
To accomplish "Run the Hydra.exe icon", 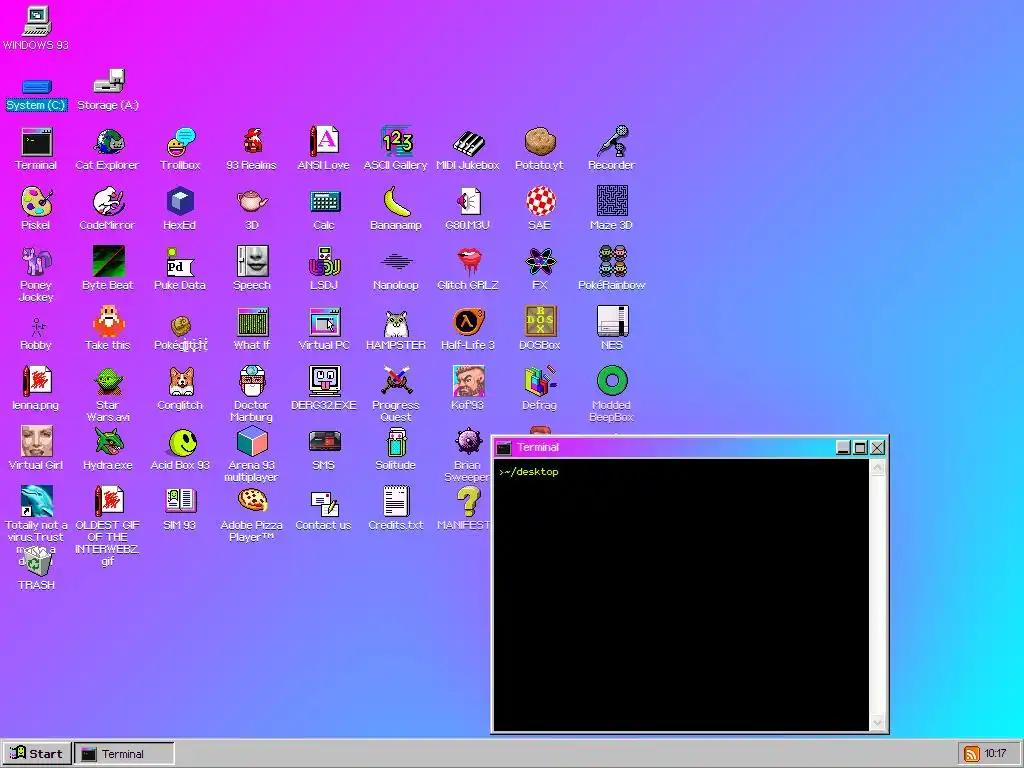I will point(108,442).
